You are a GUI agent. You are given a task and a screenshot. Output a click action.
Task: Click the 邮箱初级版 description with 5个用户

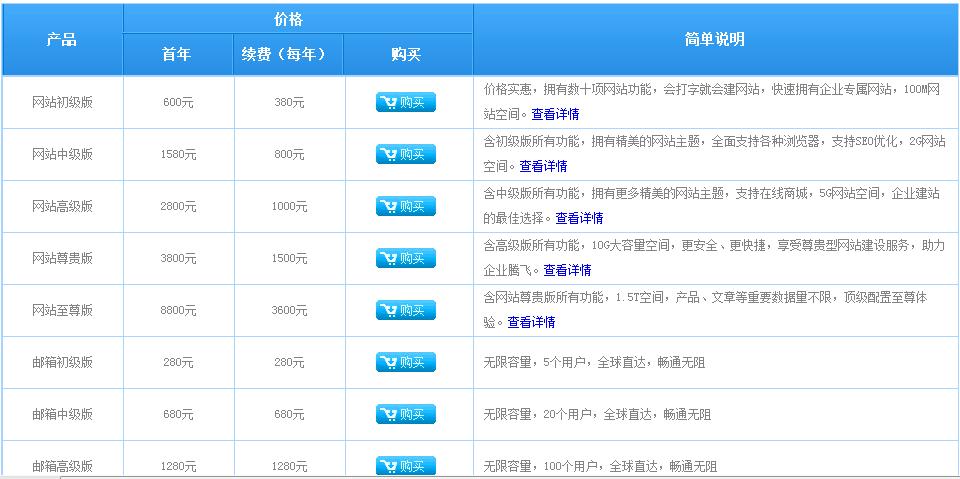pyautogui.click(x=594, y=363)
